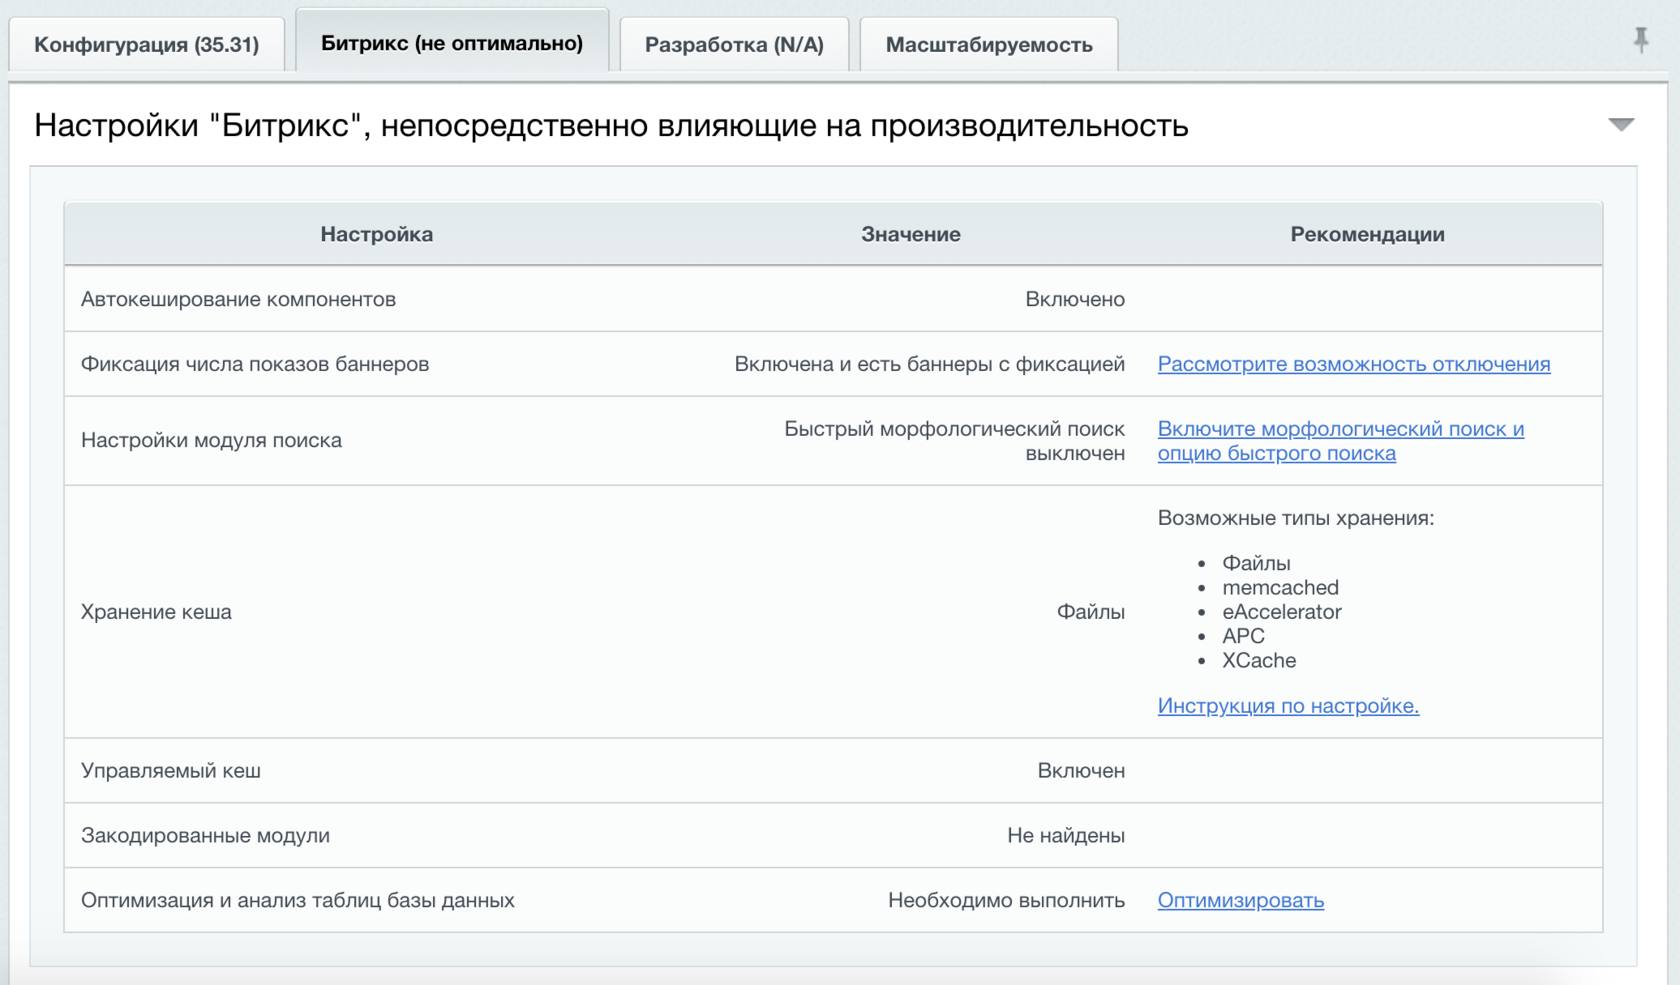Click the Файлы value in cache storage row
This screenshot has width=1680, height=985.
1091,612
